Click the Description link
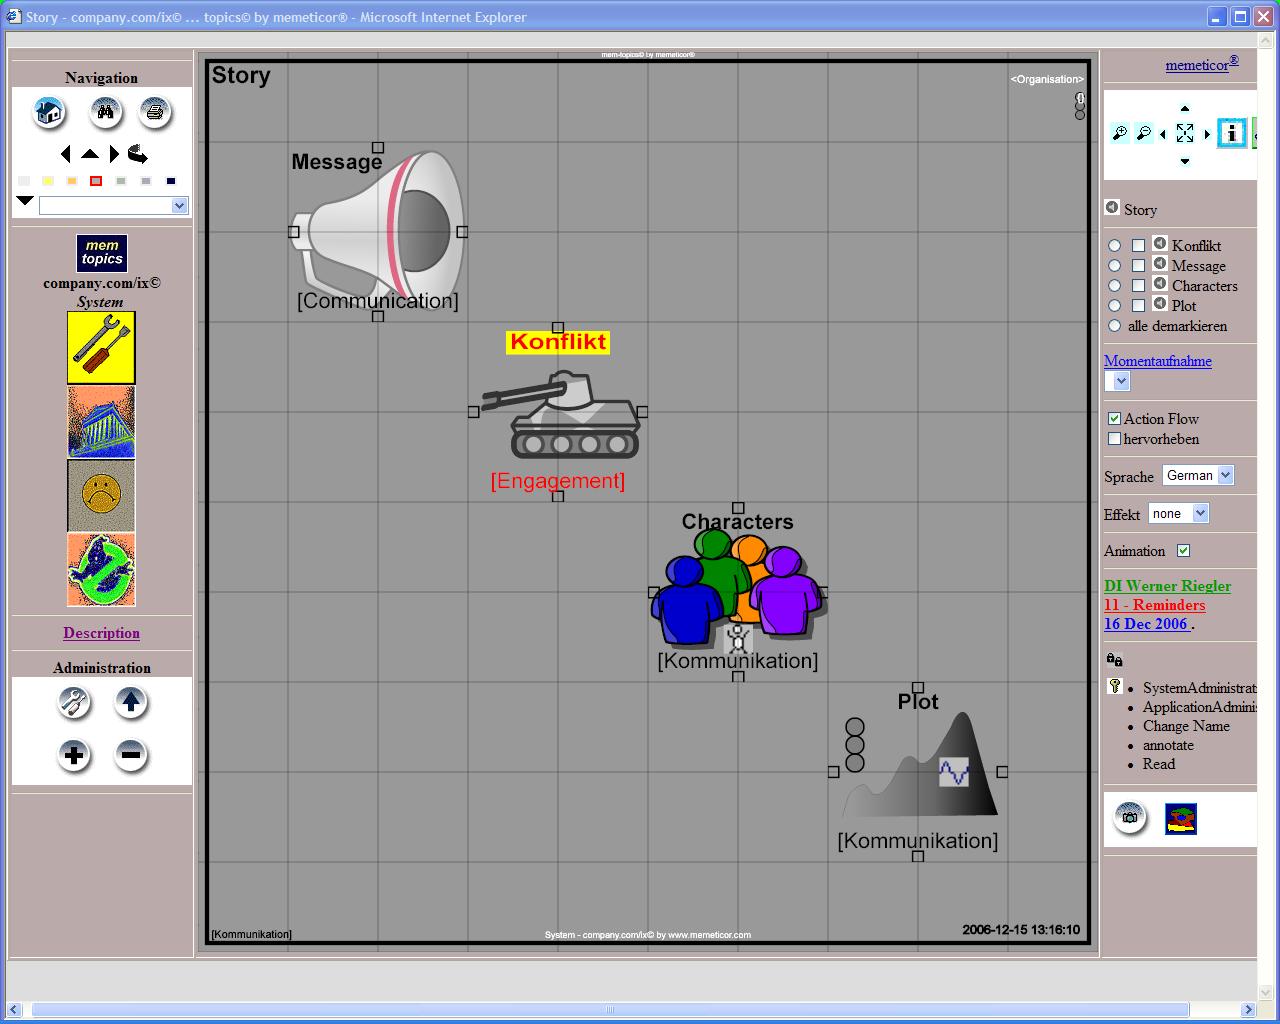 click(101, 633)
